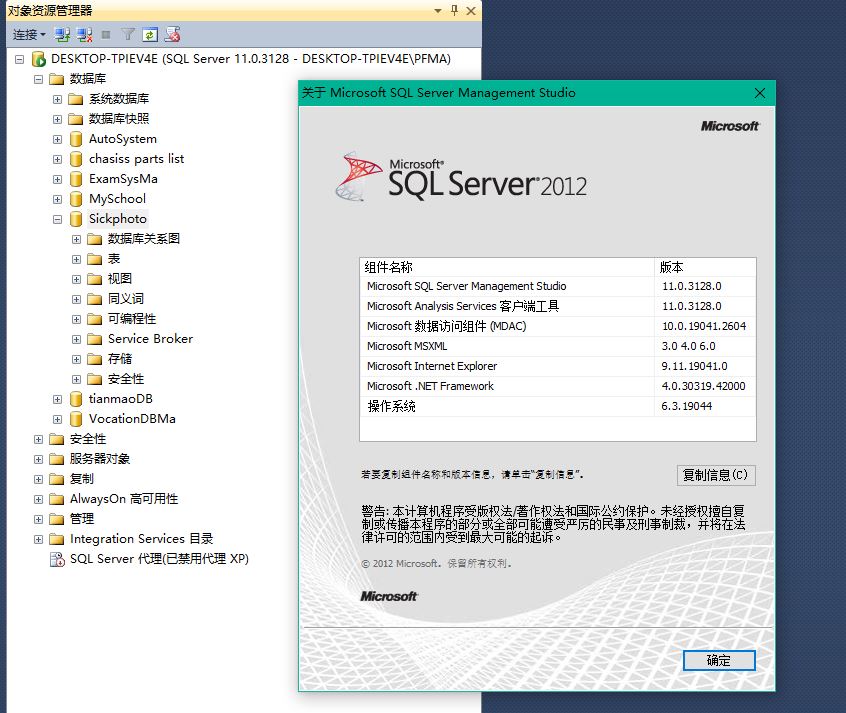
Task: Click the 可编程性 folder icon
Action: (94, 319)
